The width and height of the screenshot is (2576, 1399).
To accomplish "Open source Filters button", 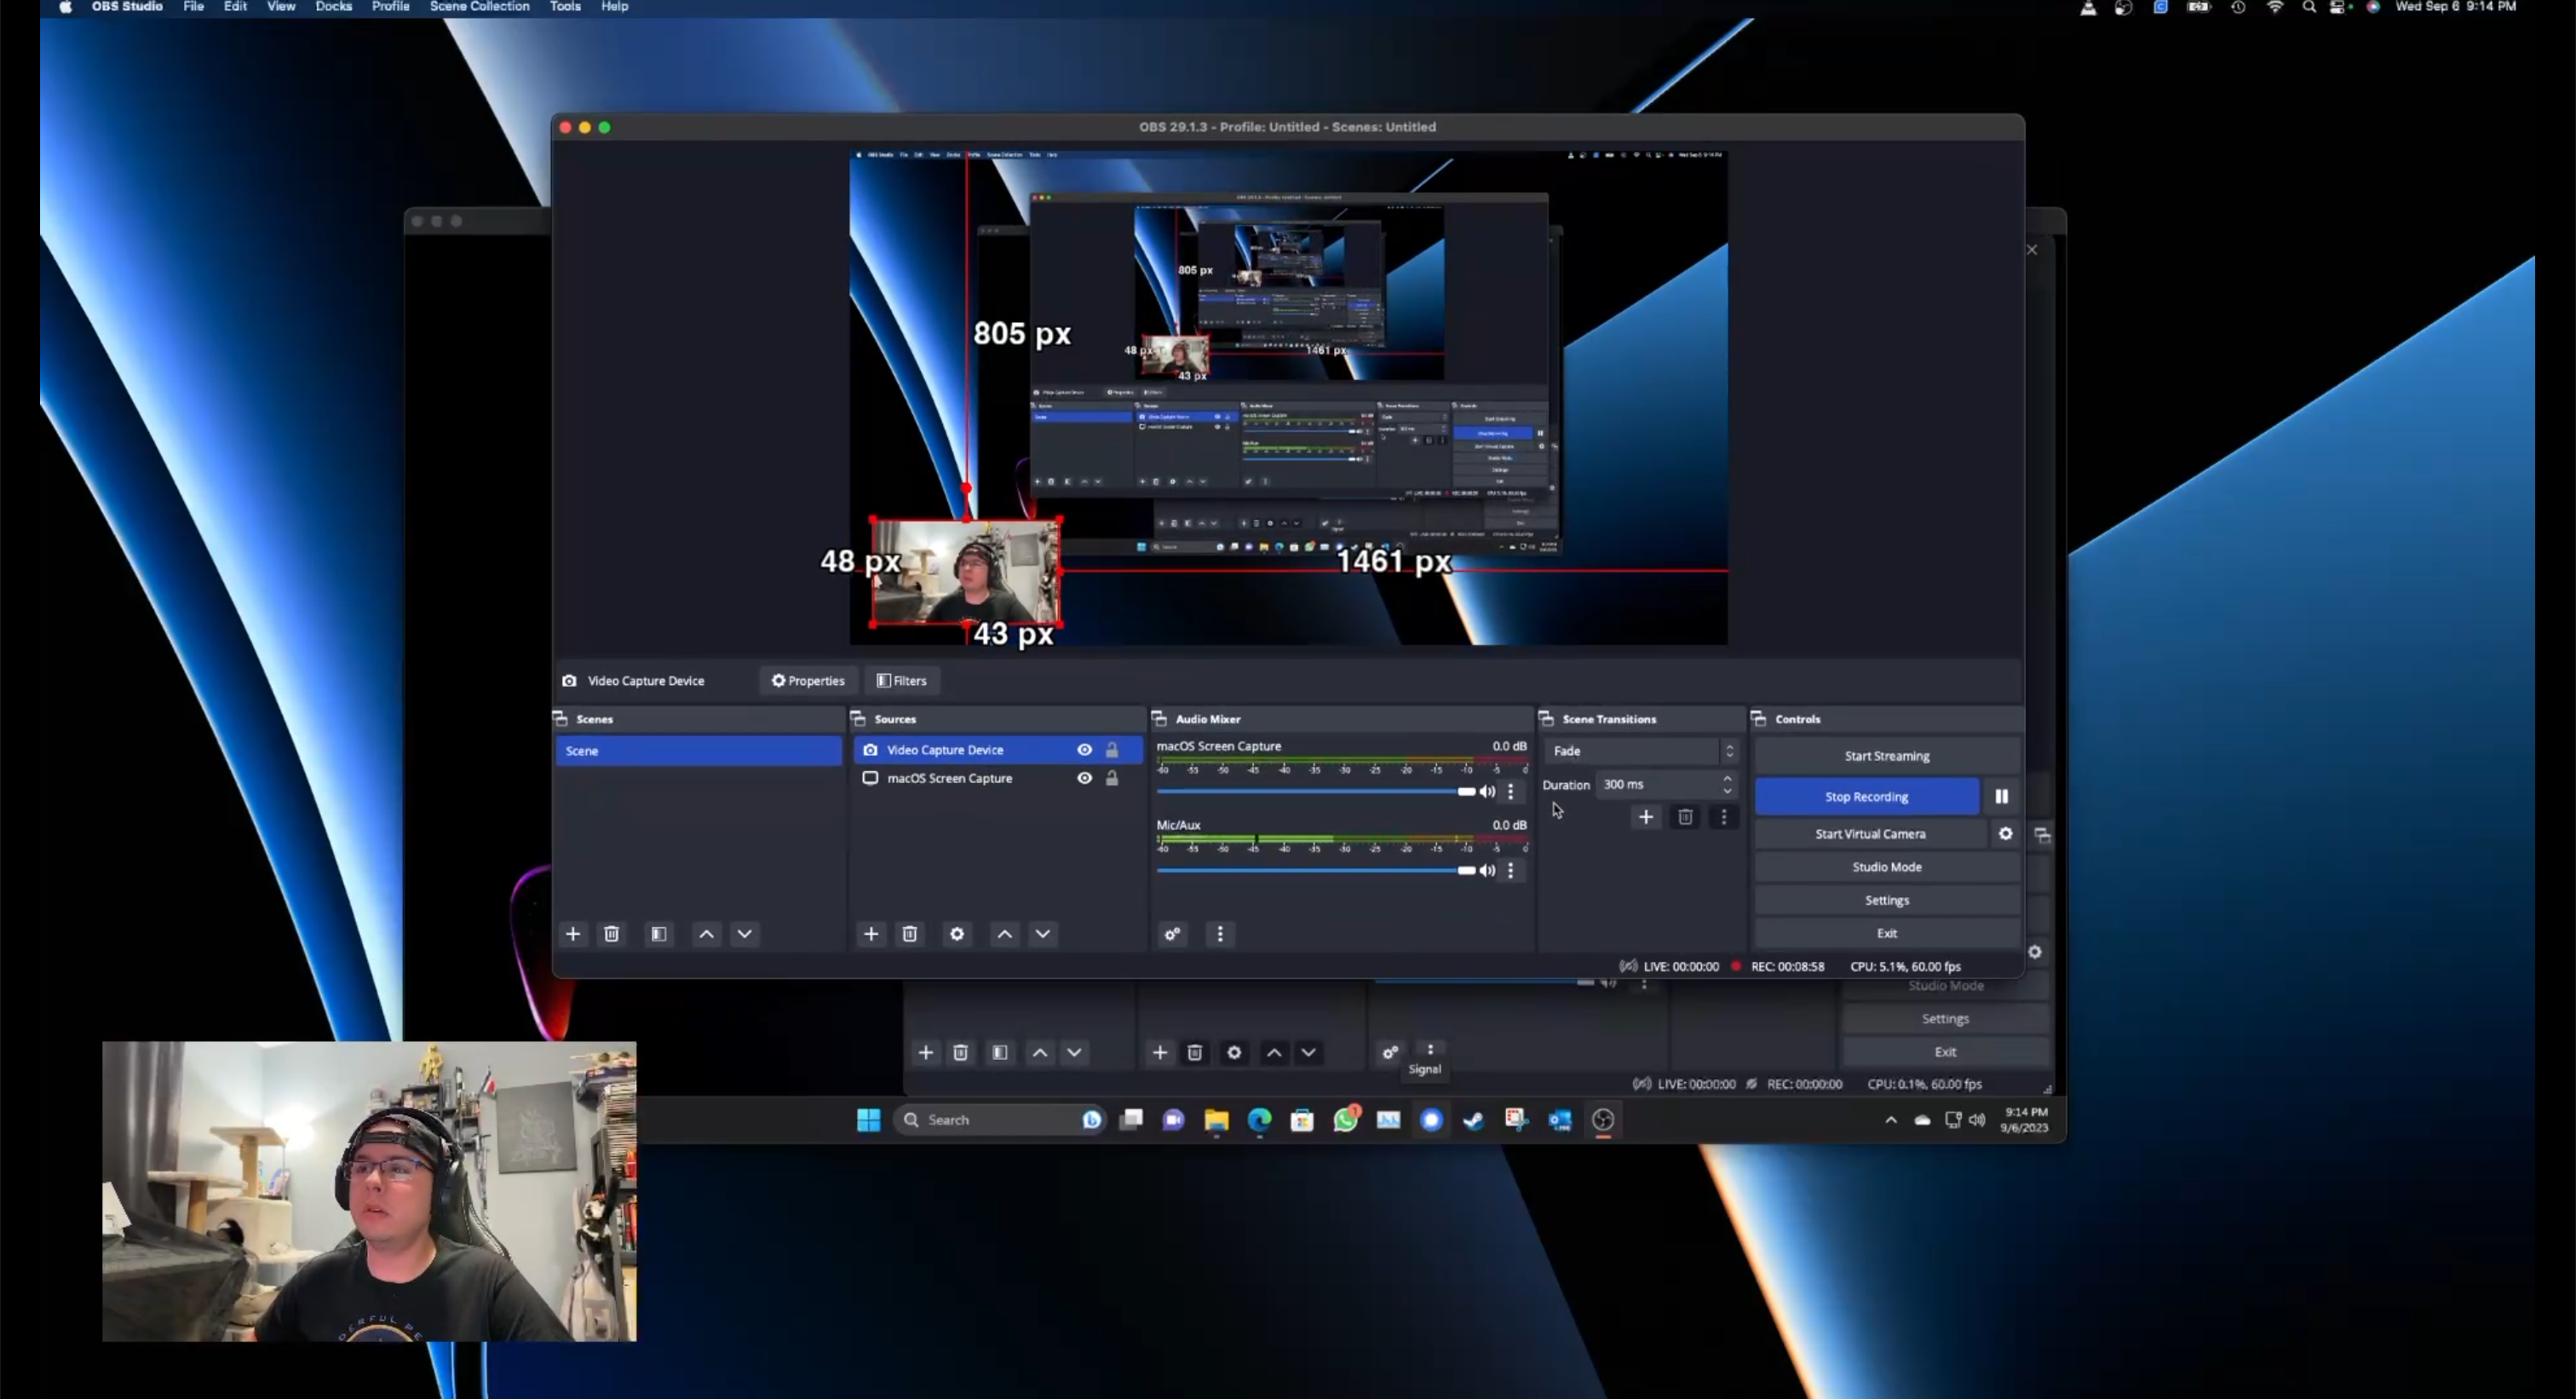I will (902, 680).
